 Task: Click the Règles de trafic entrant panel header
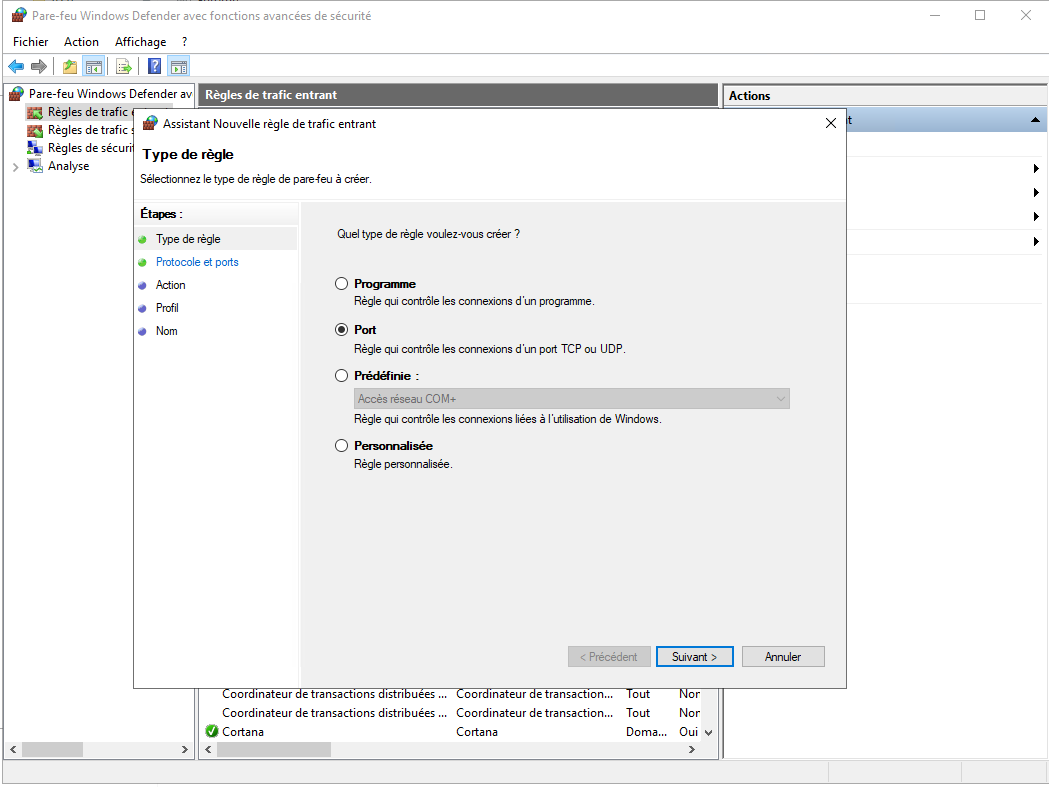[x=458, y=95]
